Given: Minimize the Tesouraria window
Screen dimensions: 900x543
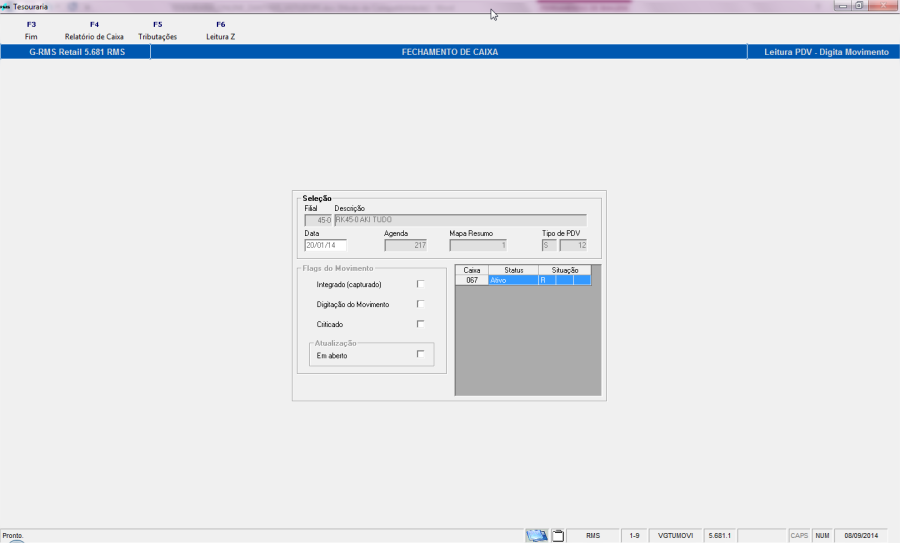Looking at the screenshot, I should pyautogui.click(x=843, y=6).
